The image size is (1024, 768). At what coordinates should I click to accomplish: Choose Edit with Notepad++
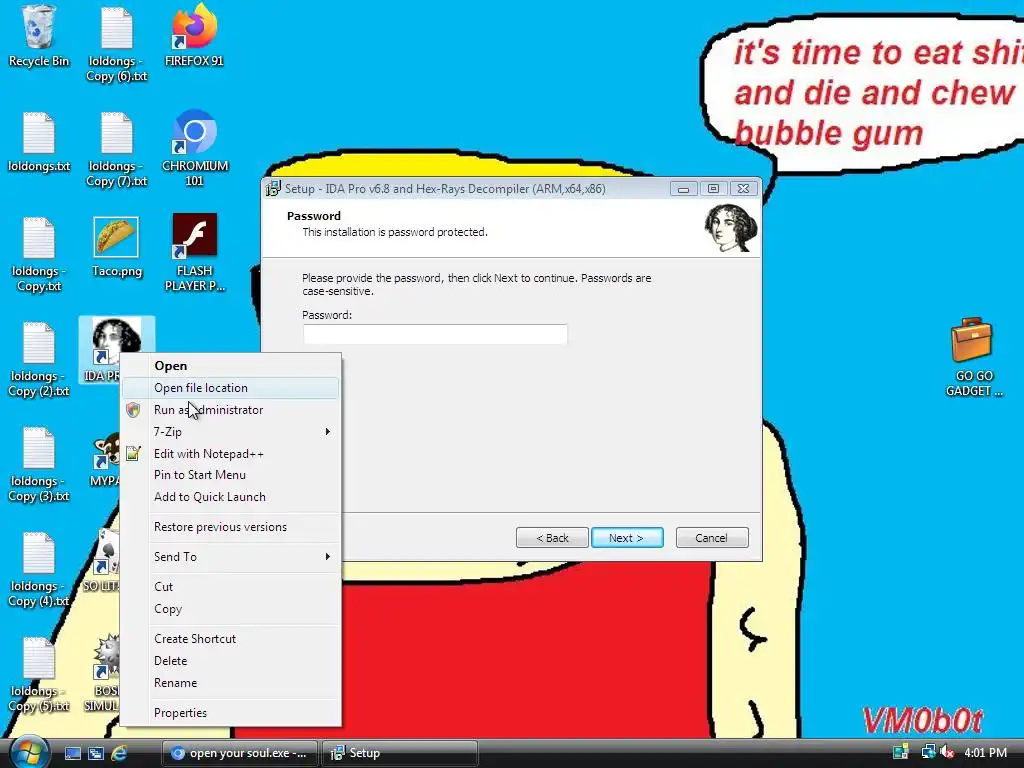click(x=231, y=454)
